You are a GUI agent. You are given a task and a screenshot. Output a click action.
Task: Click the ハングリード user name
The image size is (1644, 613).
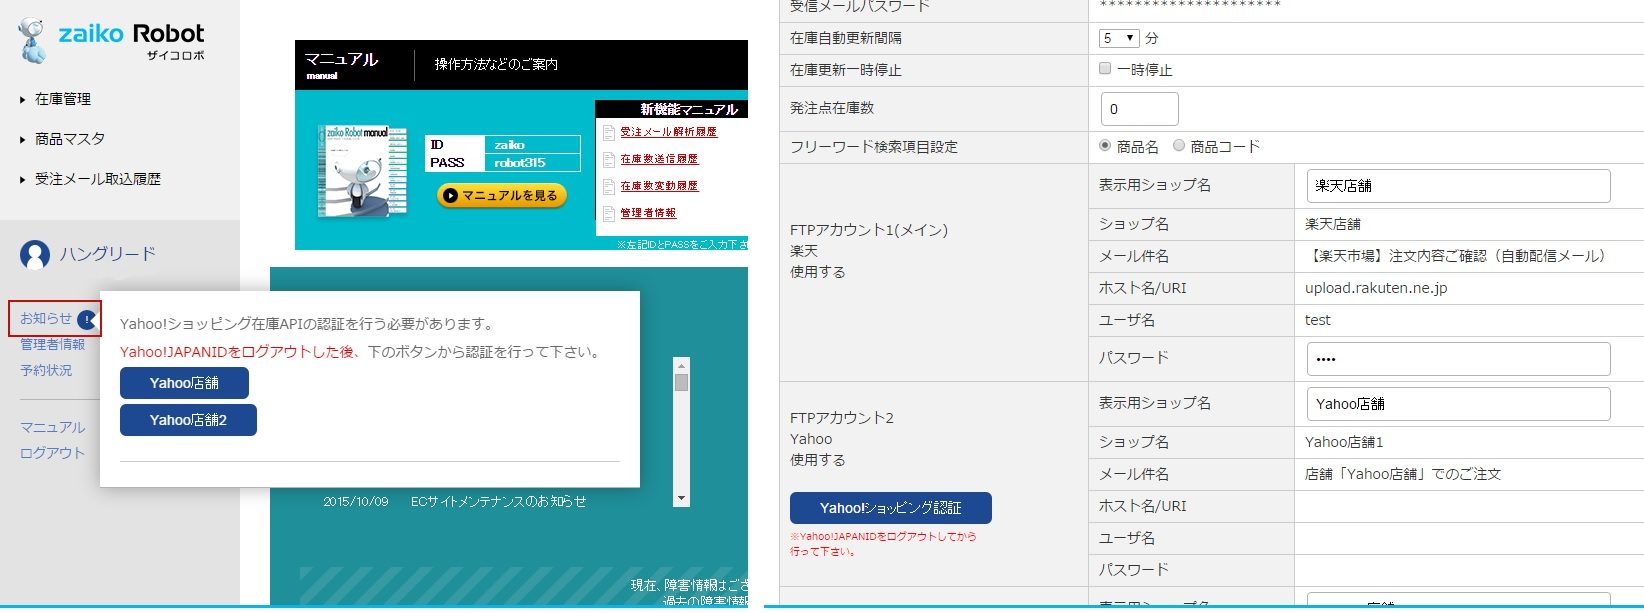click(107, 254)
